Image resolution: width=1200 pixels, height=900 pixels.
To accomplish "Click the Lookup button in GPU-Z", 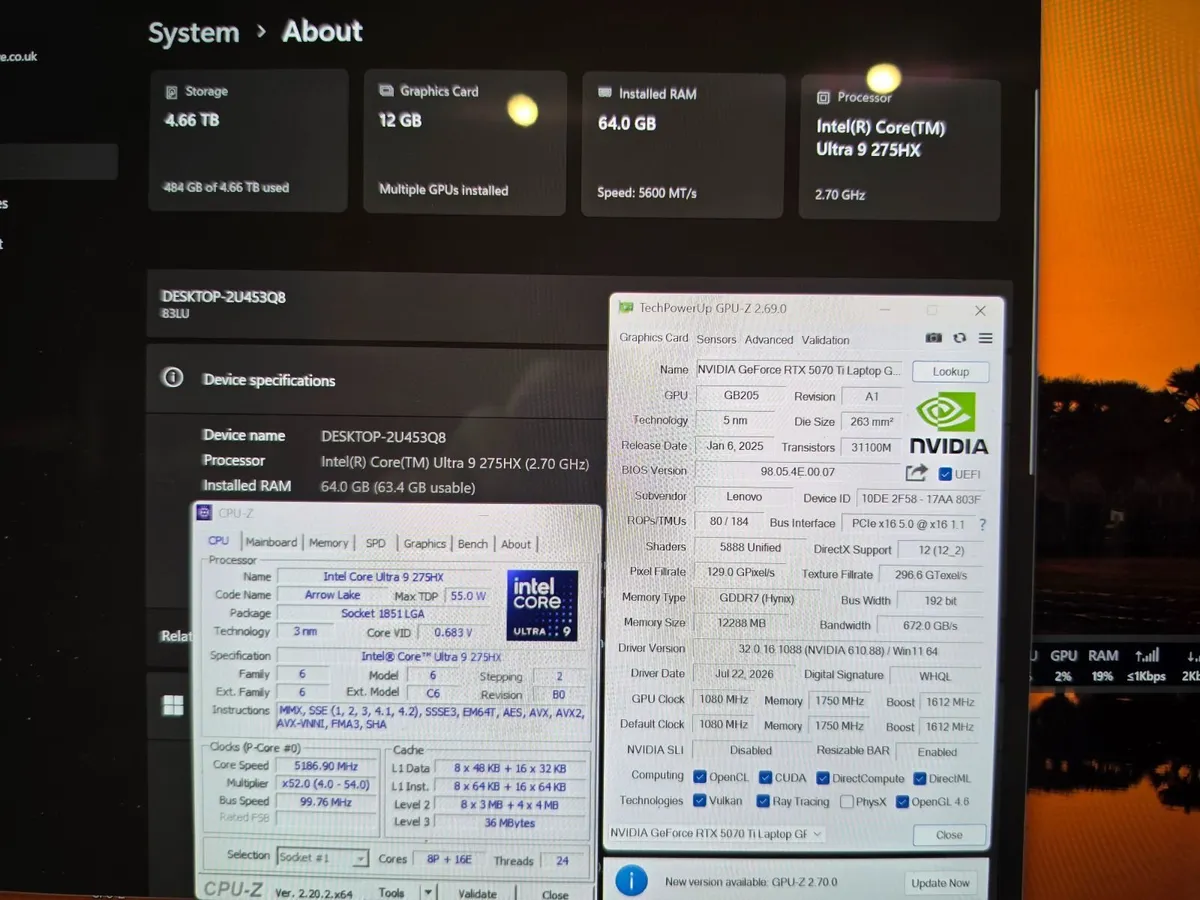I will pos(950,371).
